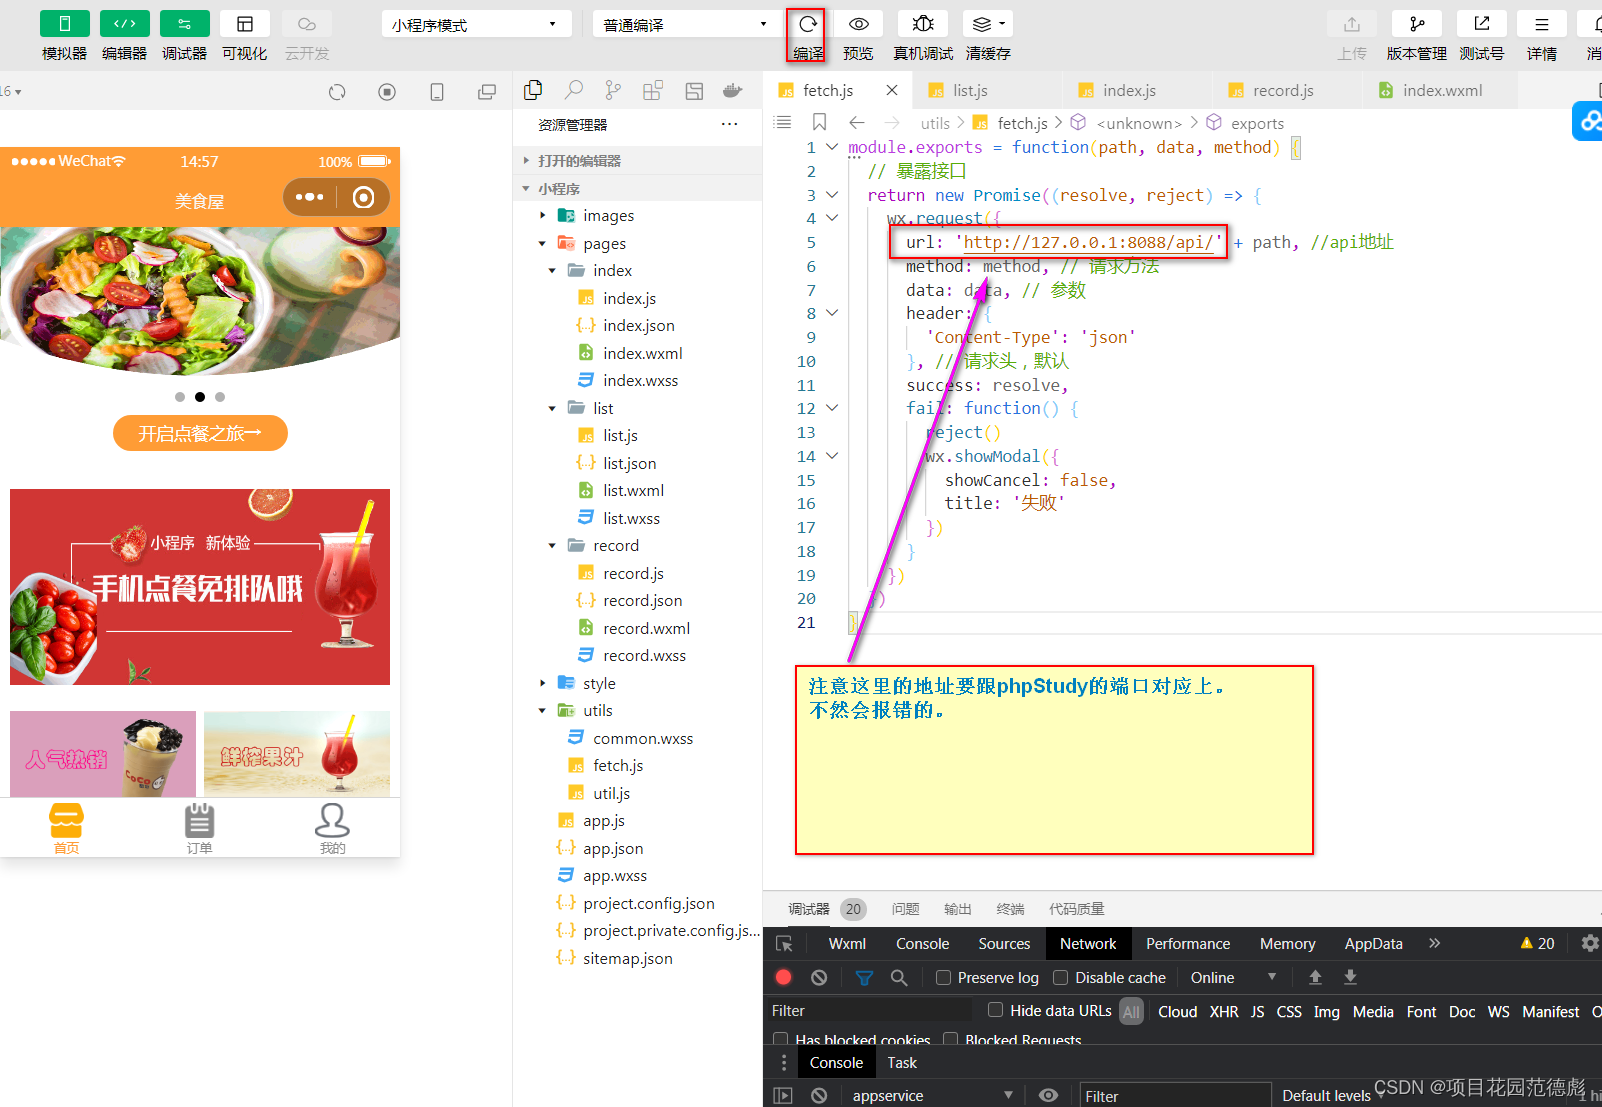Screen dimensions: 1602x1107
Task: Expand the images folder in 资源管理器
Action: point(543,215)
